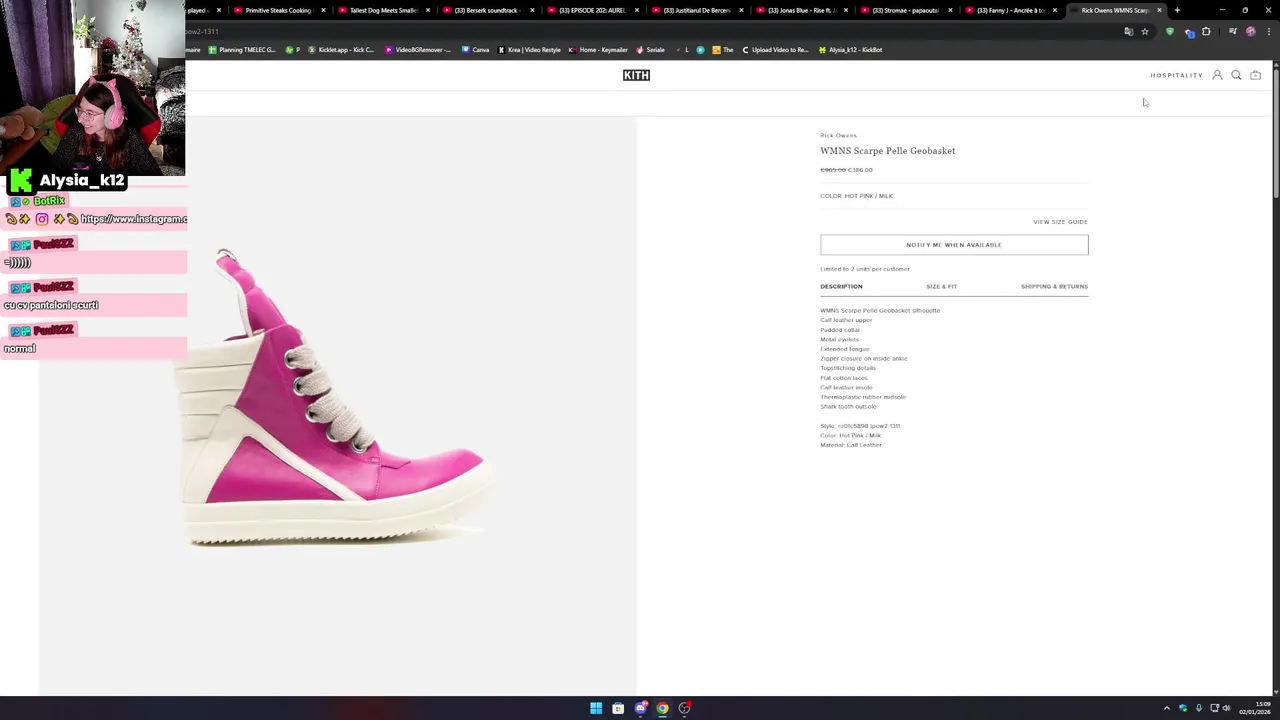Open OBS Studio from the taskbar
Screen dimensions: 1280x720
click(x=685, y=708)
